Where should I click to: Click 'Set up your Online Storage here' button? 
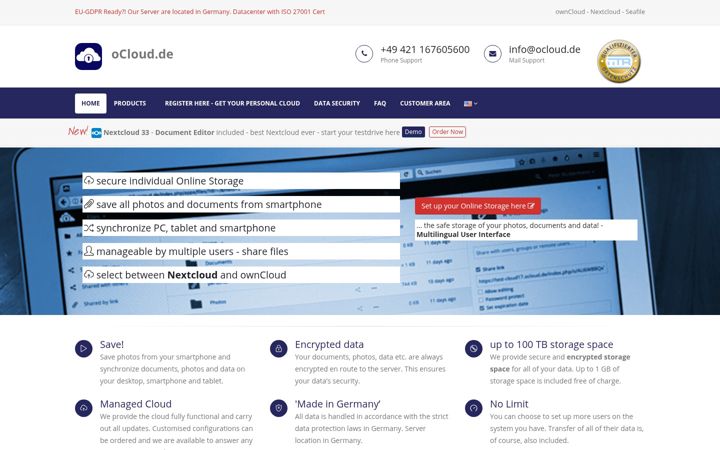click(x=478, y=206)
